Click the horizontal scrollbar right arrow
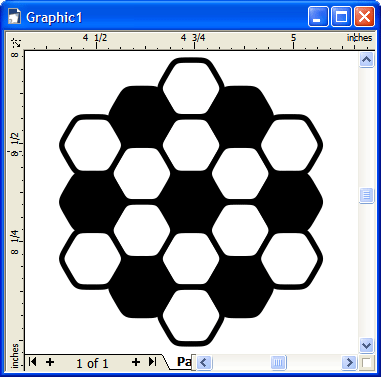The width and height of the screenshot is (381, 377). 349,362
